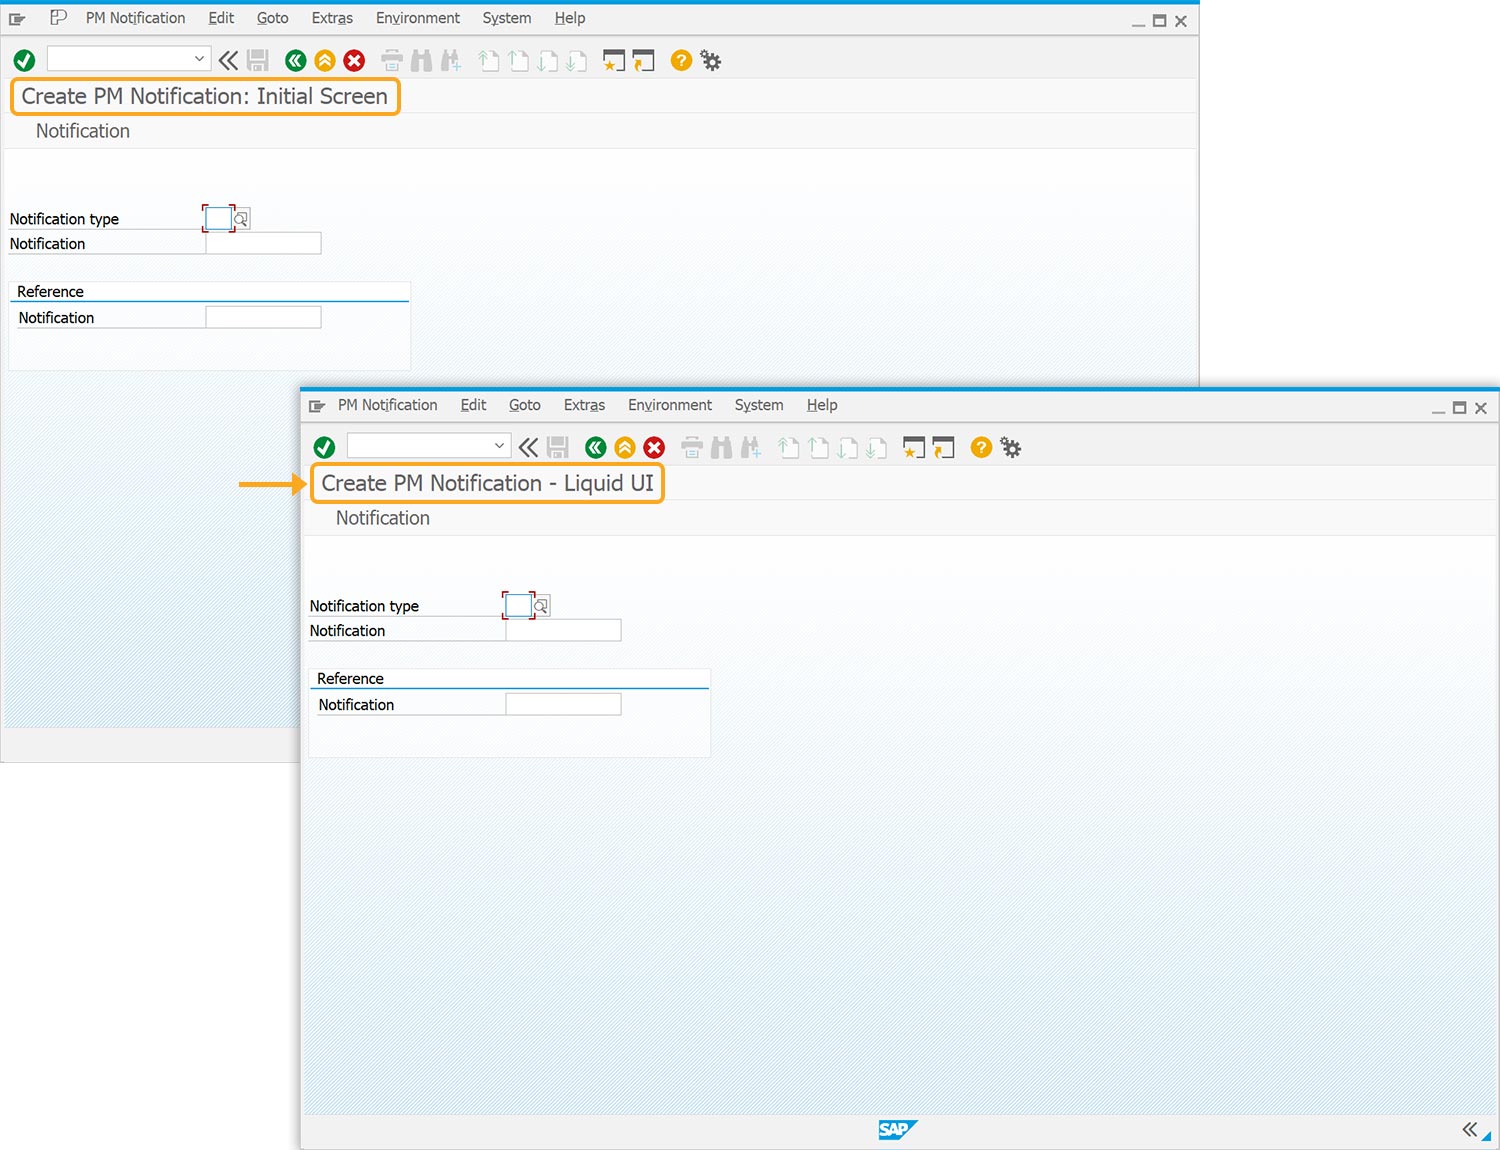Screen dimensions: 1500x1150
Task: Expand status bar chevron at bottom right
Action: coord(1469,1129)
